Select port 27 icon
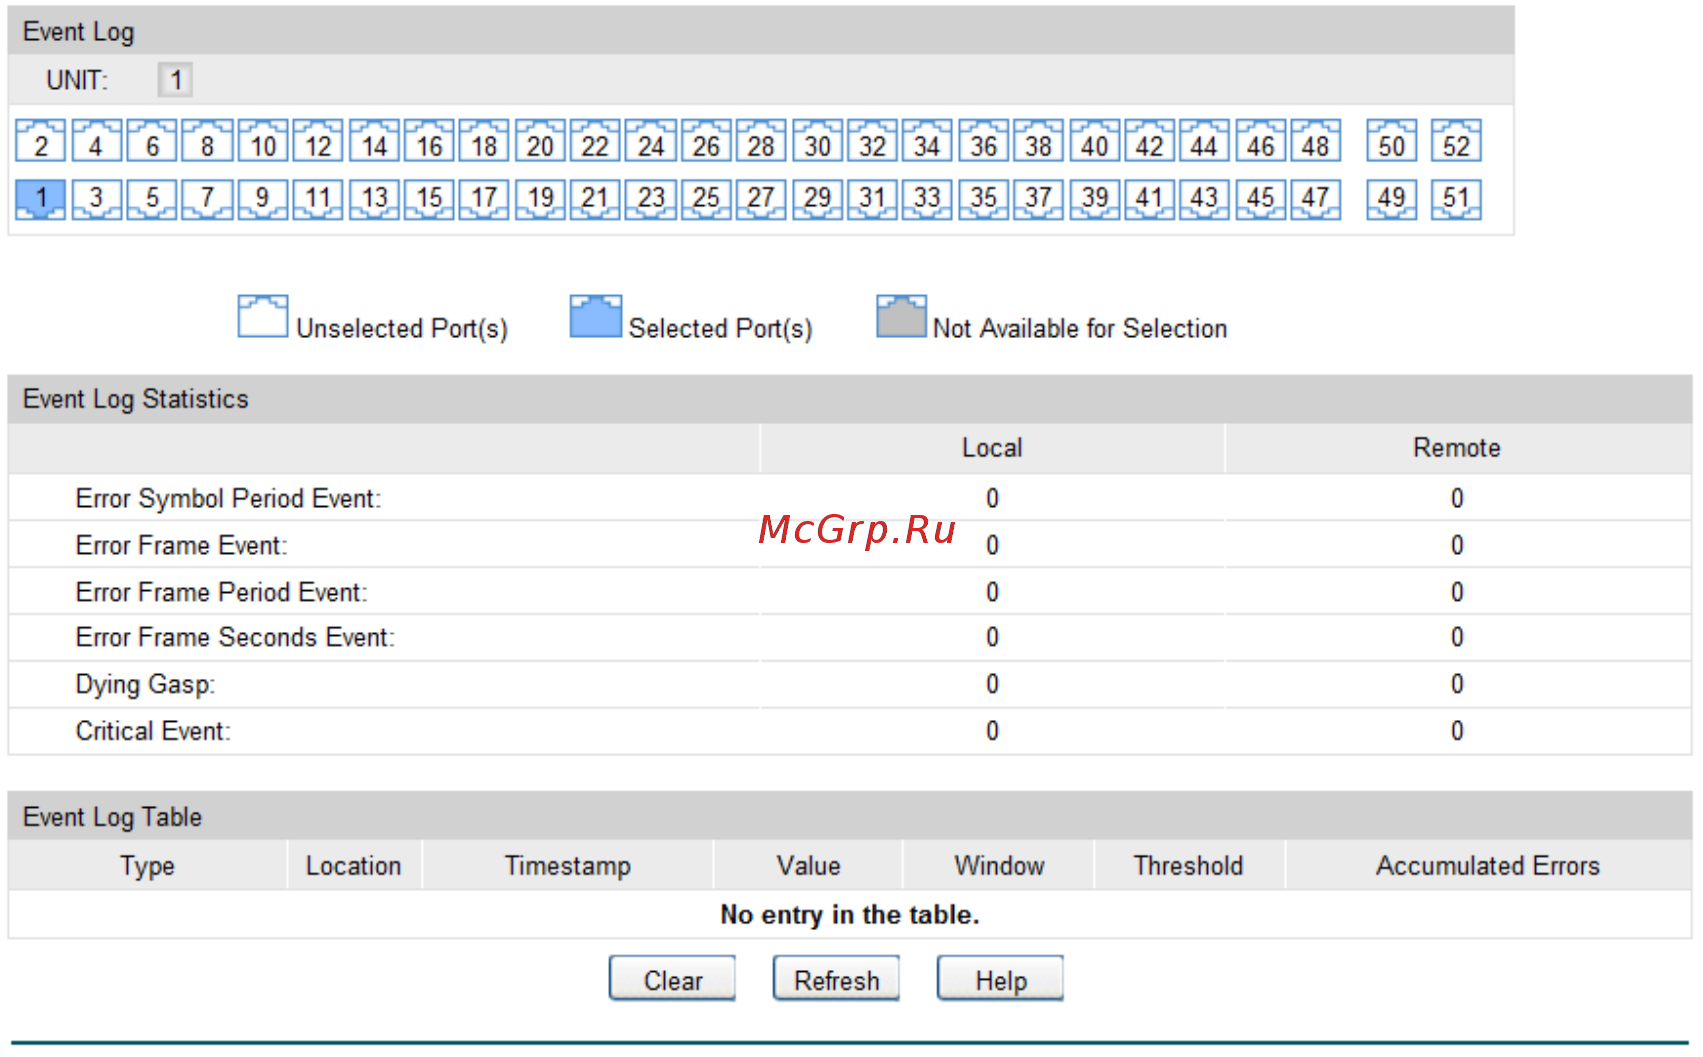 click(x=762, y=199)
